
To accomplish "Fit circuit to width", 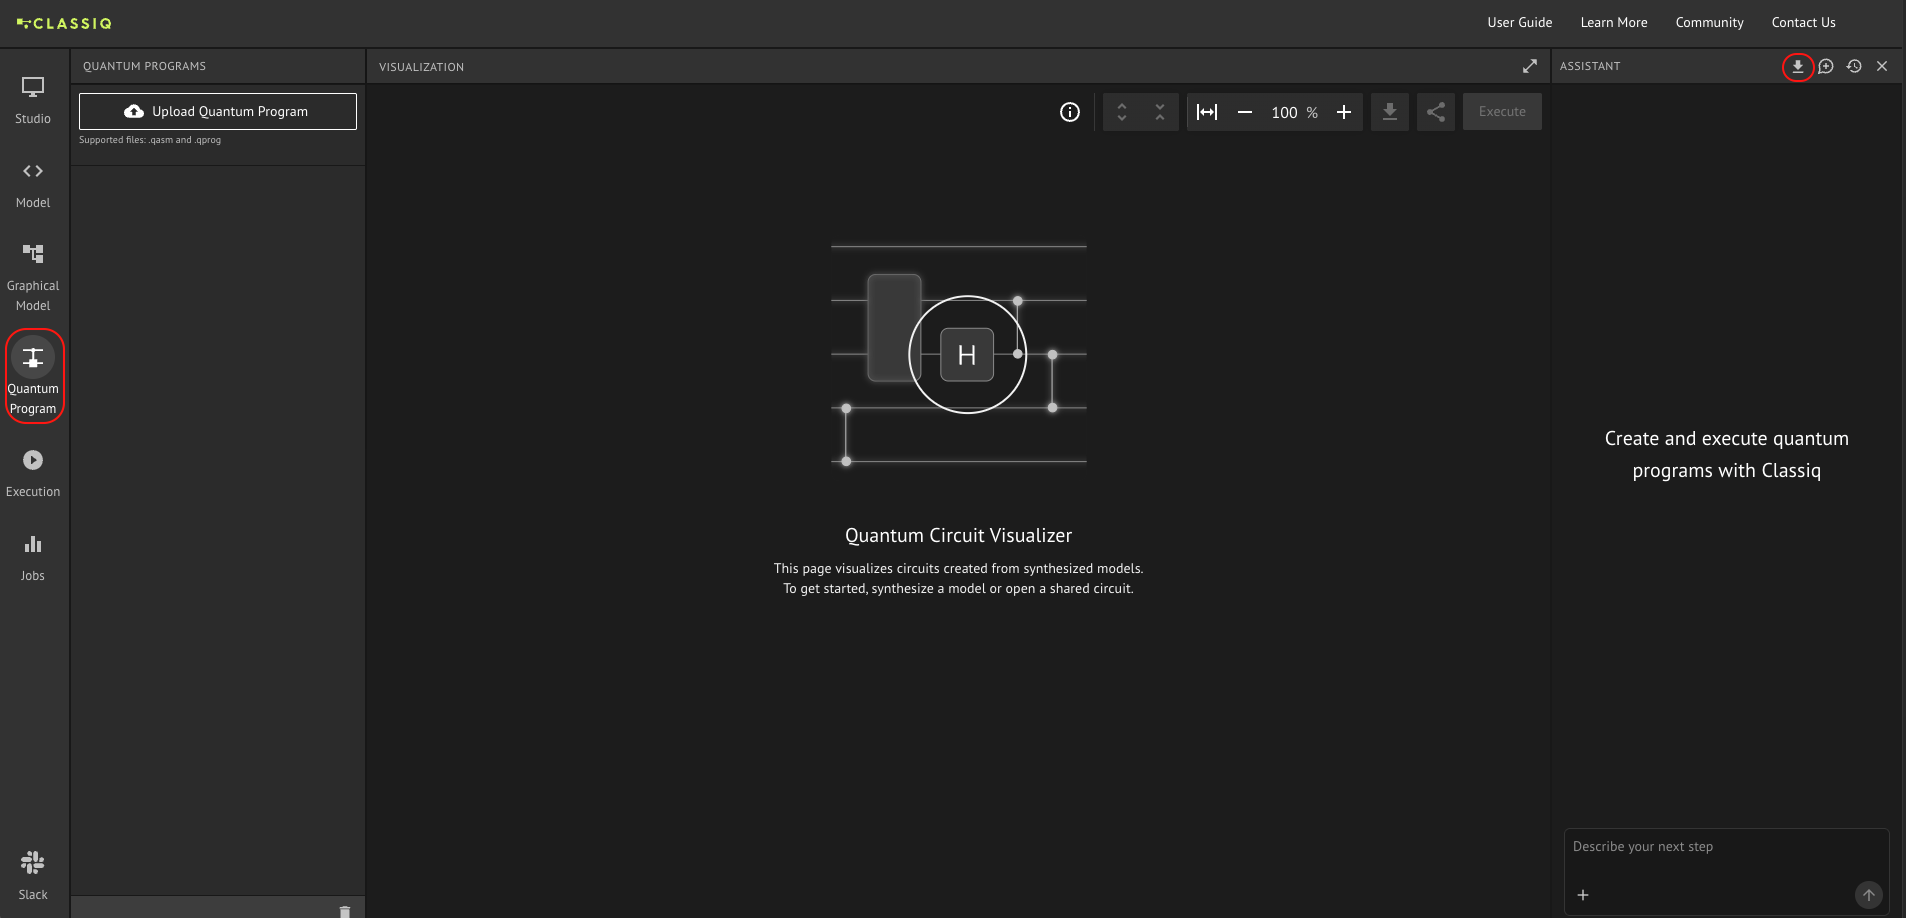I will [1207, 112].
